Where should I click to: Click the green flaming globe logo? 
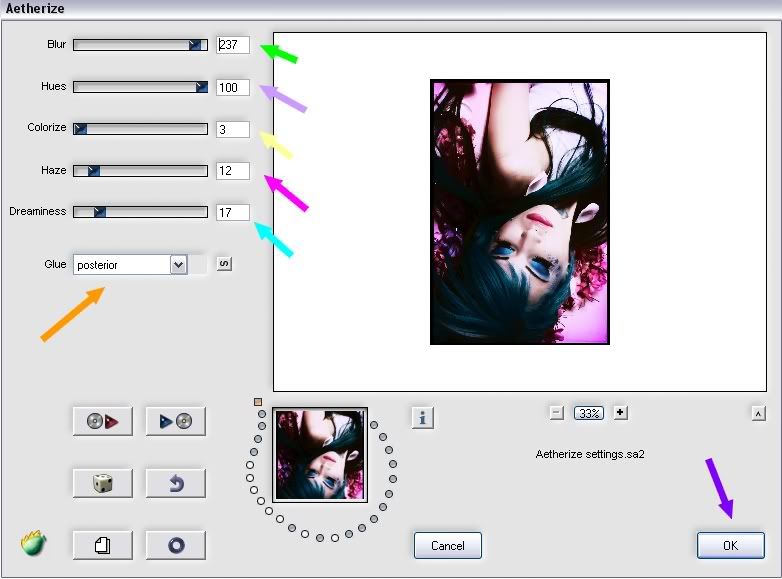point(34,543)
